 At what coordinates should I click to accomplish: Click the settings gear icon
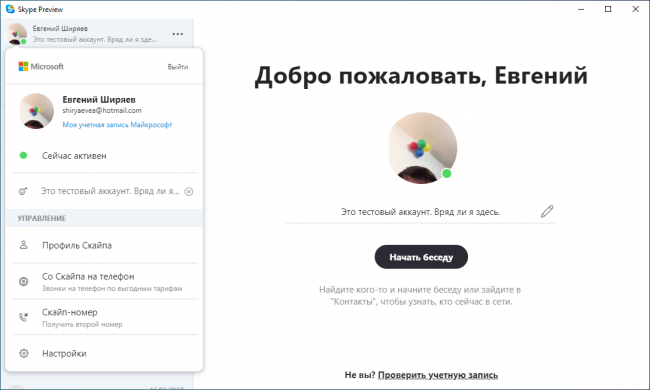coord(24,354)
